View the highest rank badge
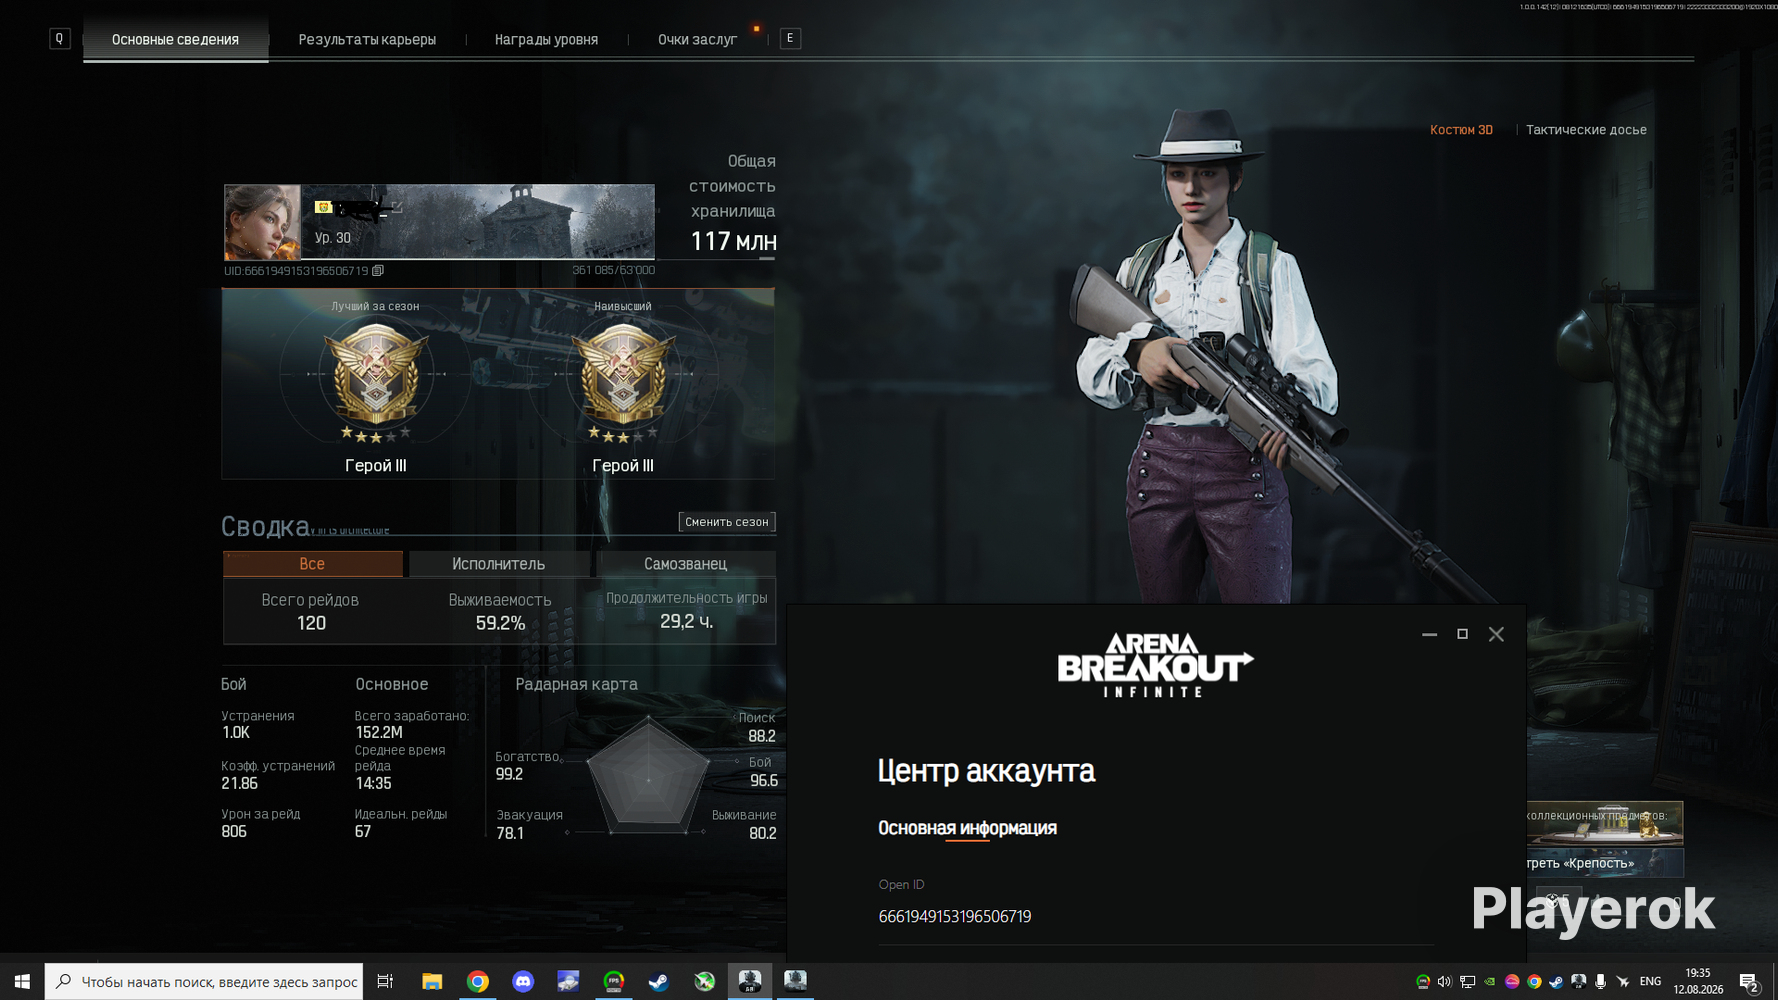1778x1000 pixels. tap(623, 375)
